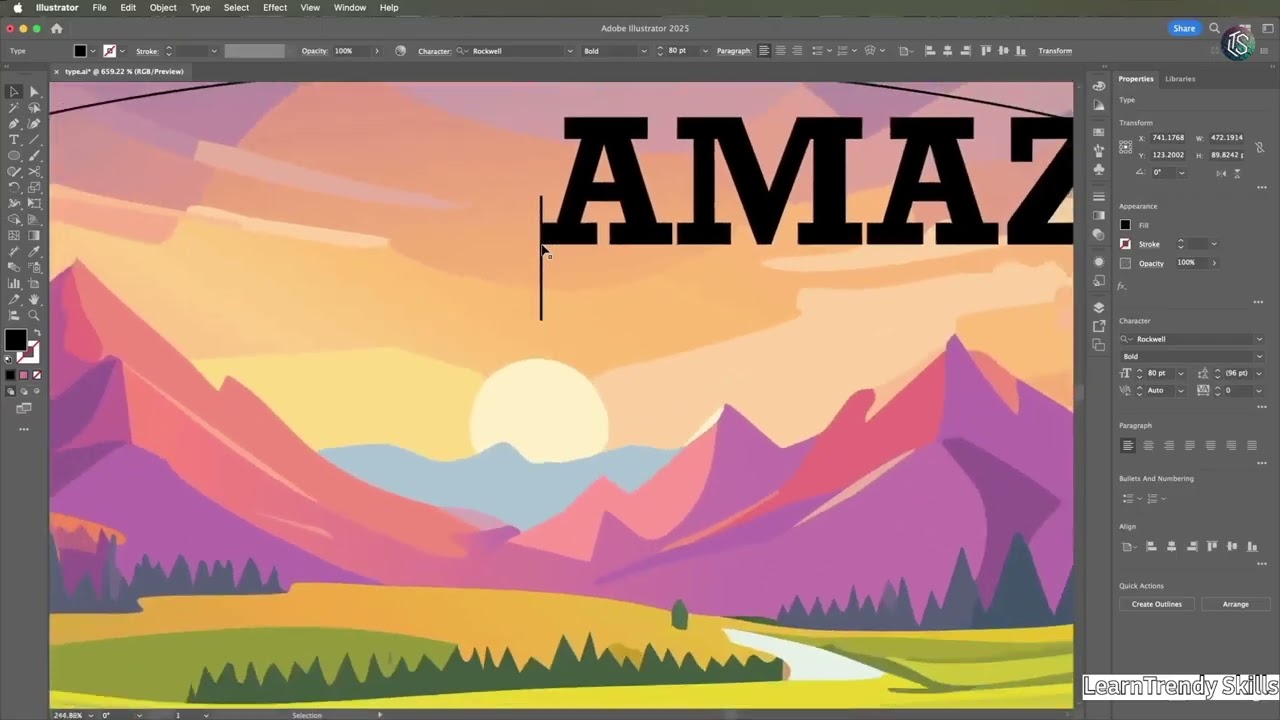The width and height of the screenshot is (1280, 720).
Task: Click the large Fill box in toolbar
Action: (15, 341)
